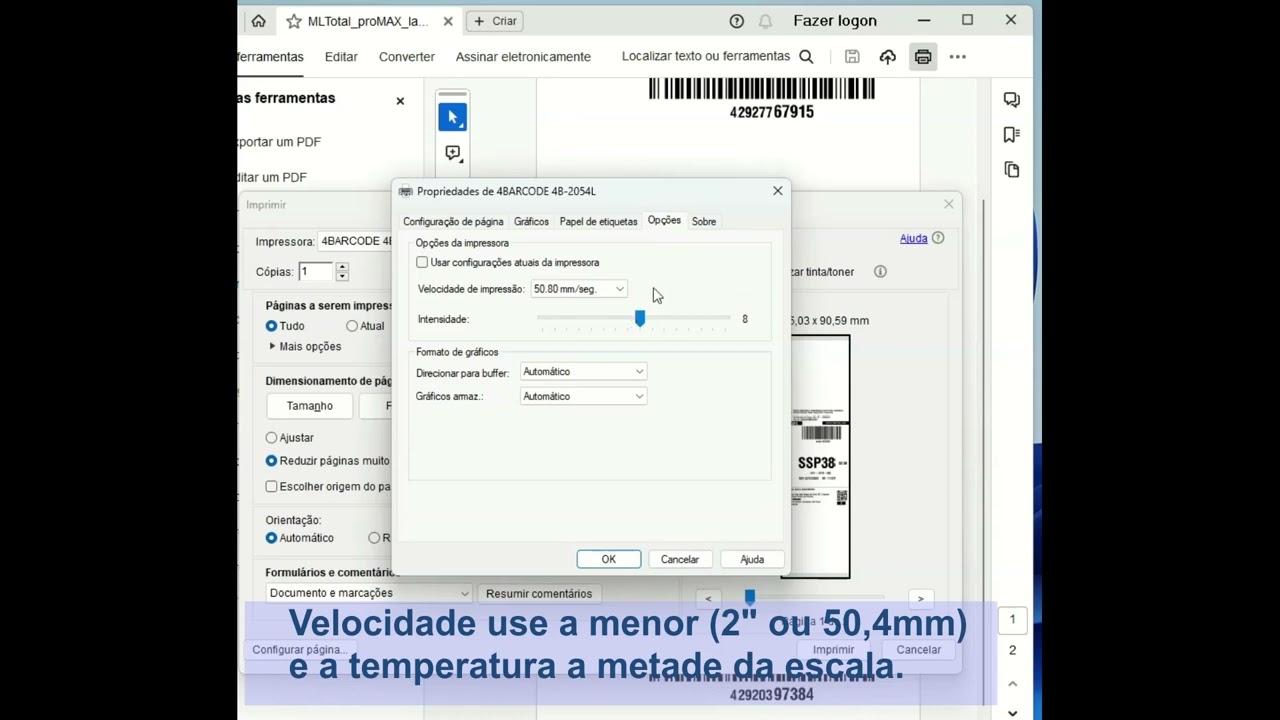Open the page thumbnails panel icon
Image resolution: width=1280 pixels, height=720 pixels.
point(1012,170)
